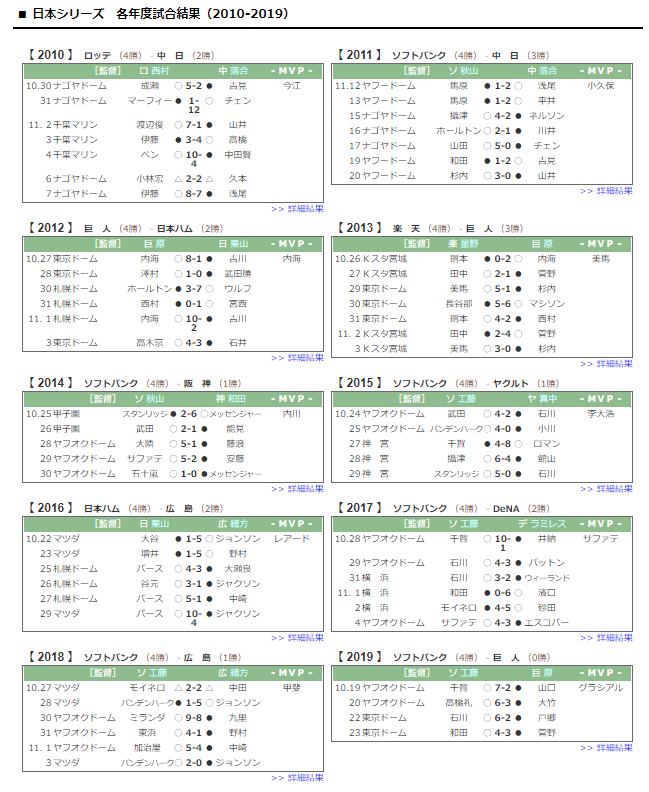Click pitcher サファテ in the 2014 table
This screenshot has height=792, width=649.
pyautogui.click(x=145, y=459)
